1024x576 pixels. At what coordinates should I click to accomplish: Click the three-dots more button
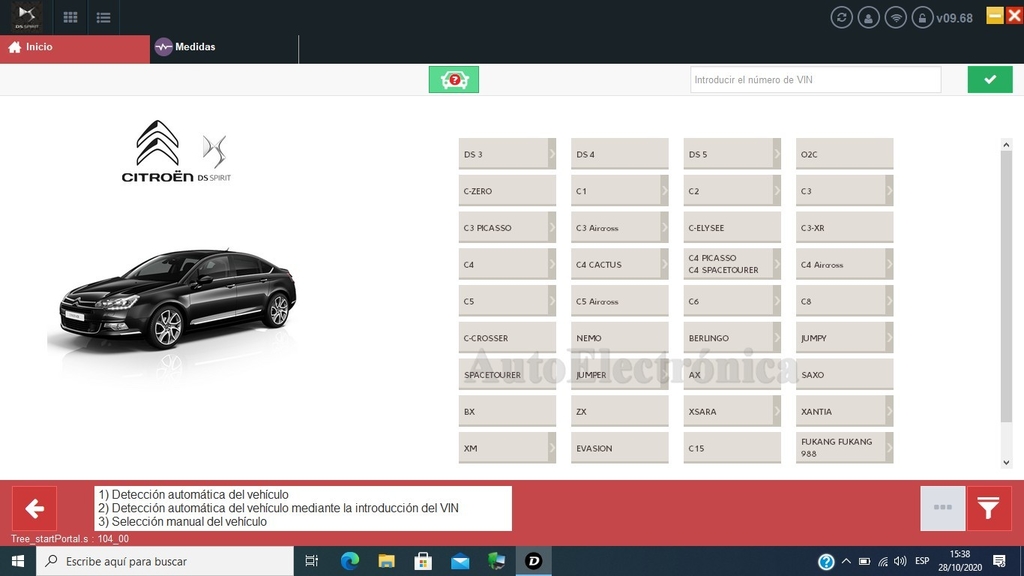point(942,508)
